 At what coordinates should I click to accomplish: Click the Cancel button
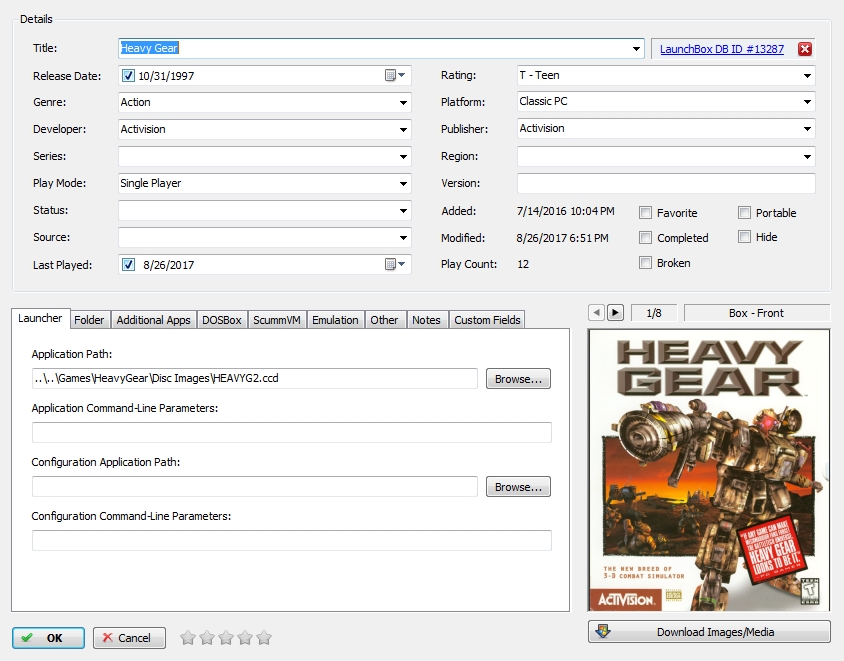coord(129,638)
